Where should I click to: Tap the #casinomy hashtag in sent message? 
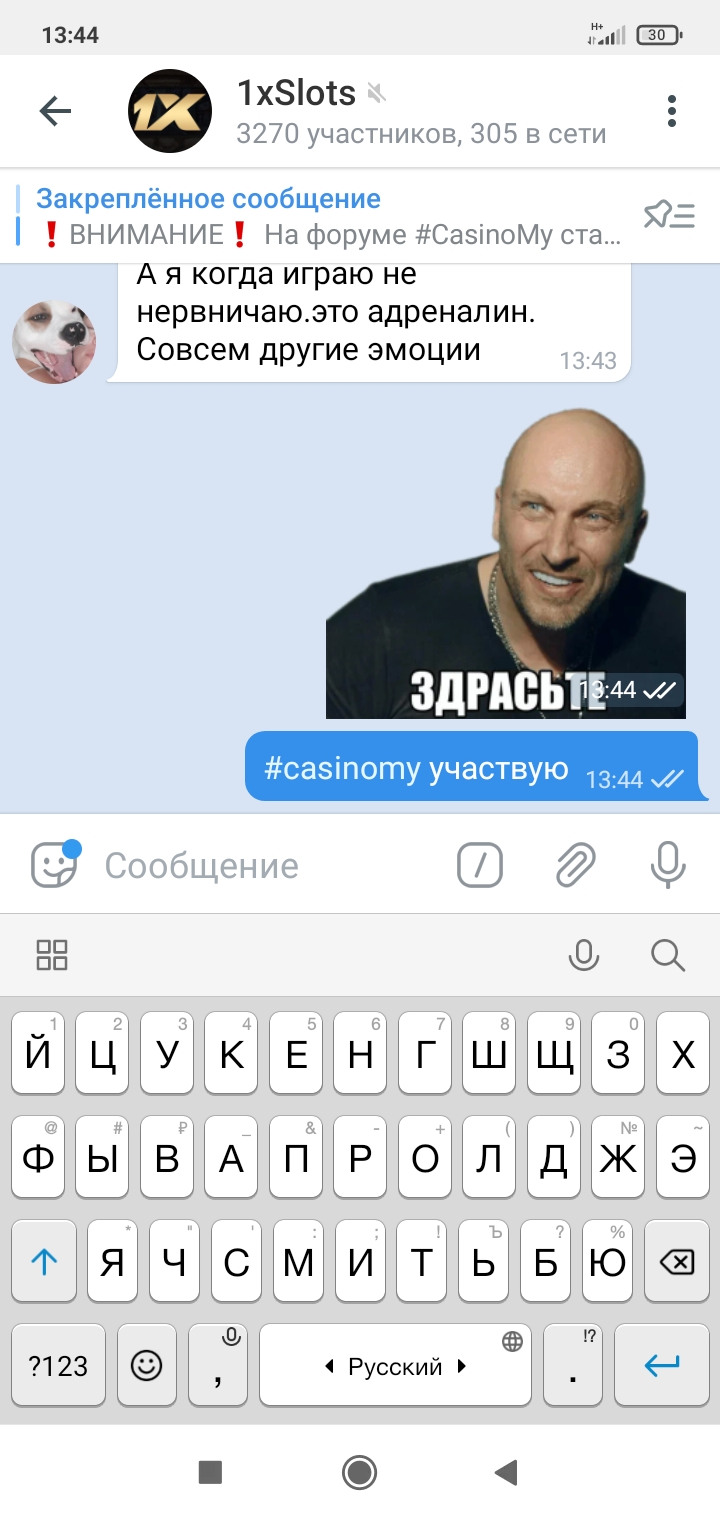pos(342,768)
